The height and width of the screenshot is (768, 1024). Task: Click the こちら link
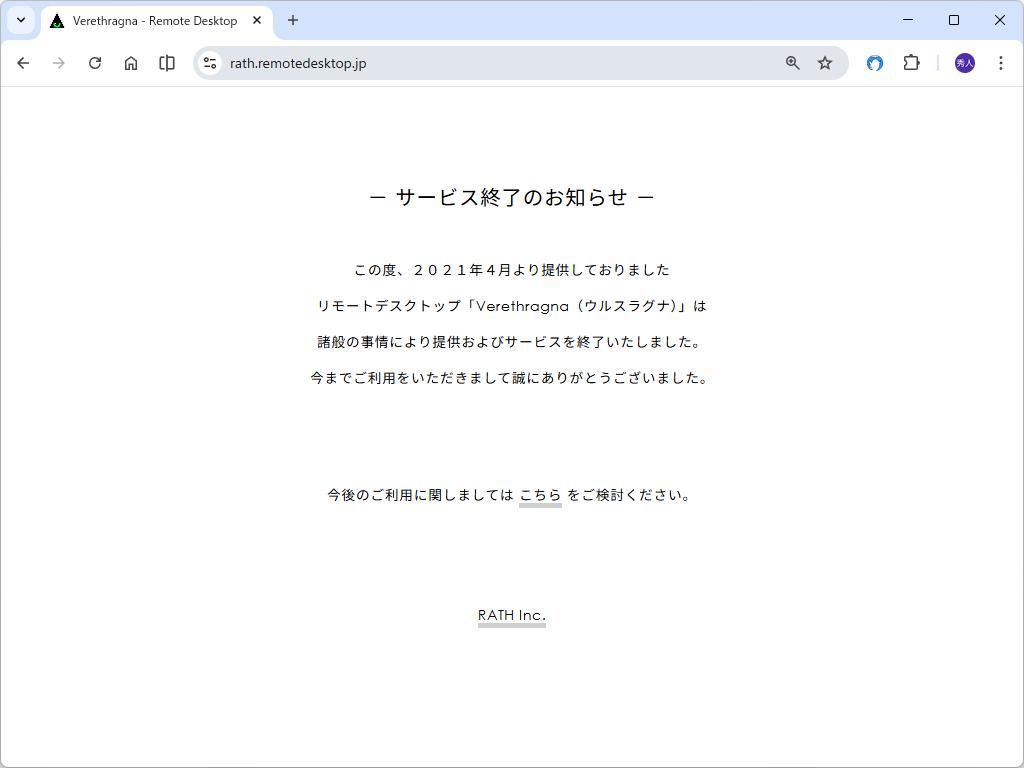coord(540,493)
